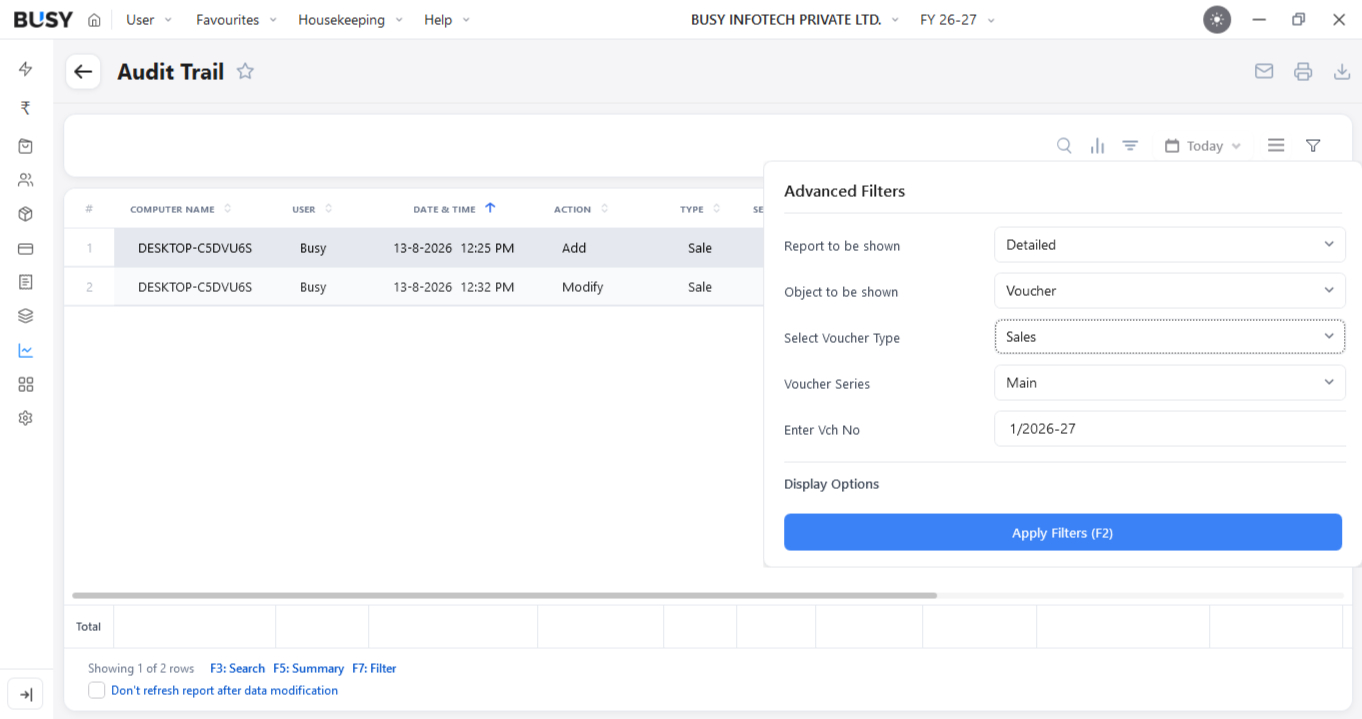
Task: Open the bar chart view icon
Action: click(x=1097, y=146)
